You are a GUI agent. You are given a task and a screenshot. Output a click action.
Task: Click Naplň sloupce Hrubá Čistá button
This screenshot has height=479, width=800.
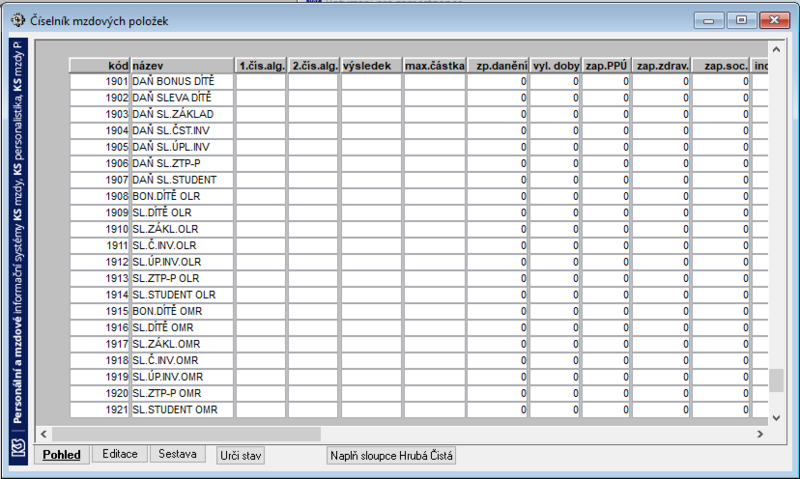click(x=391, y=455)
